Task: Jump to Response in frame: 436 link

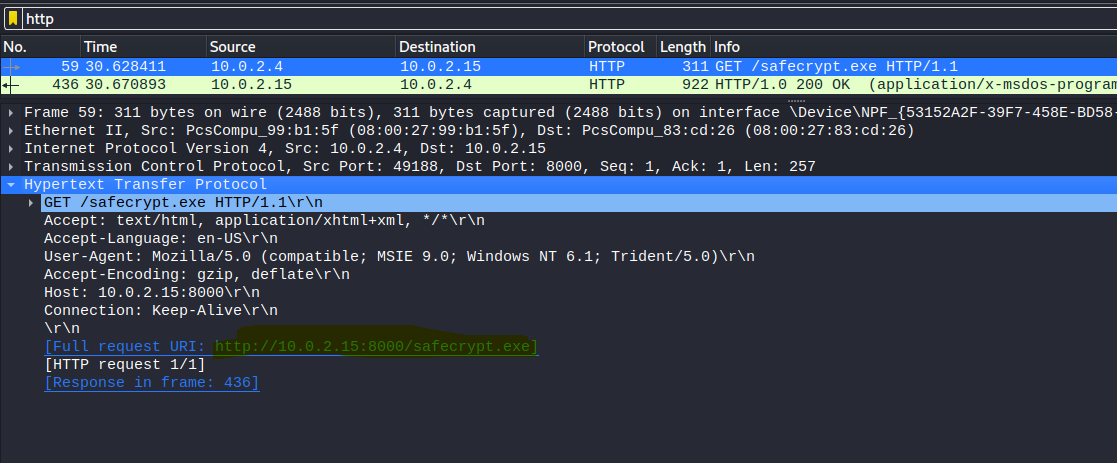Action: click(x=152, y=383)
